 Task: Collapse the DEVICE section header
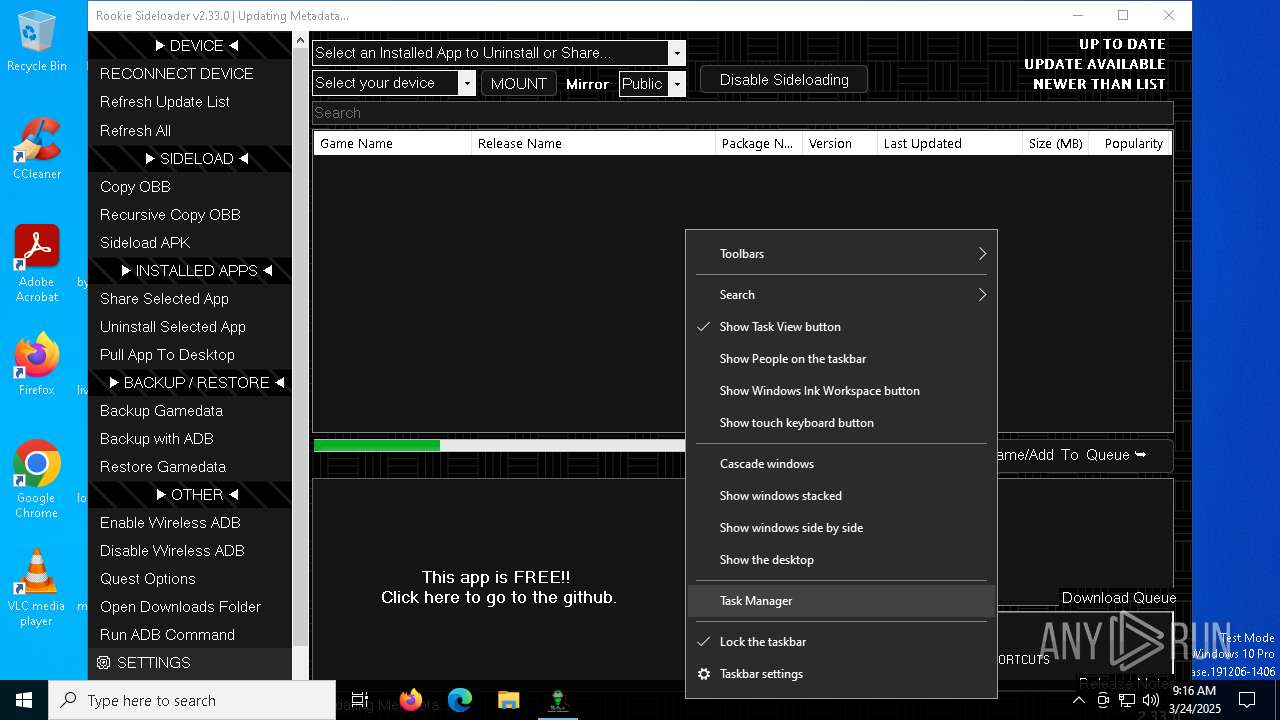point(190,46)
